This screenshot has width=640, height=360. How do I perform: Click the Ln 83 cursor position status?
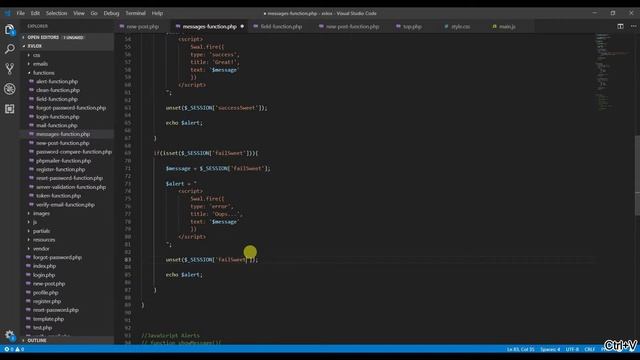tap(520, 349)
